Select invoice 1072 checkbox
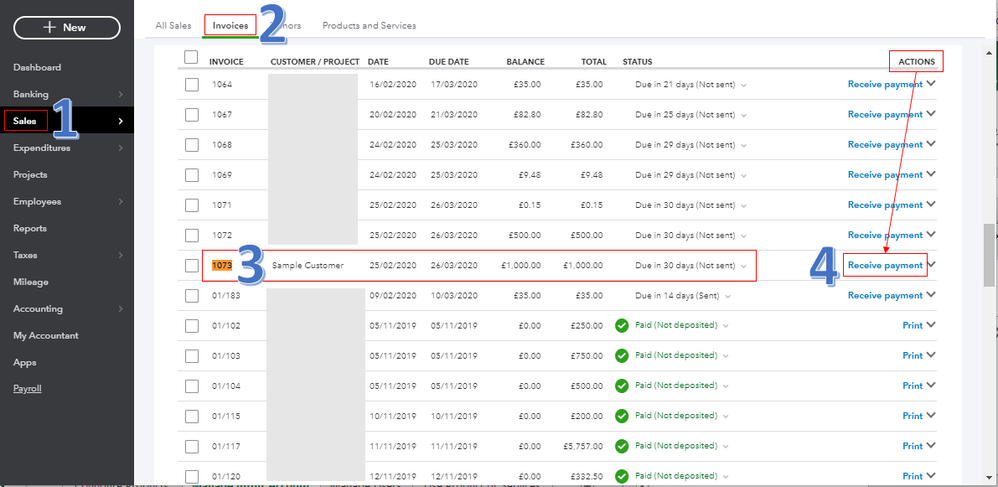998x487 pixels. tap(192, 235)
